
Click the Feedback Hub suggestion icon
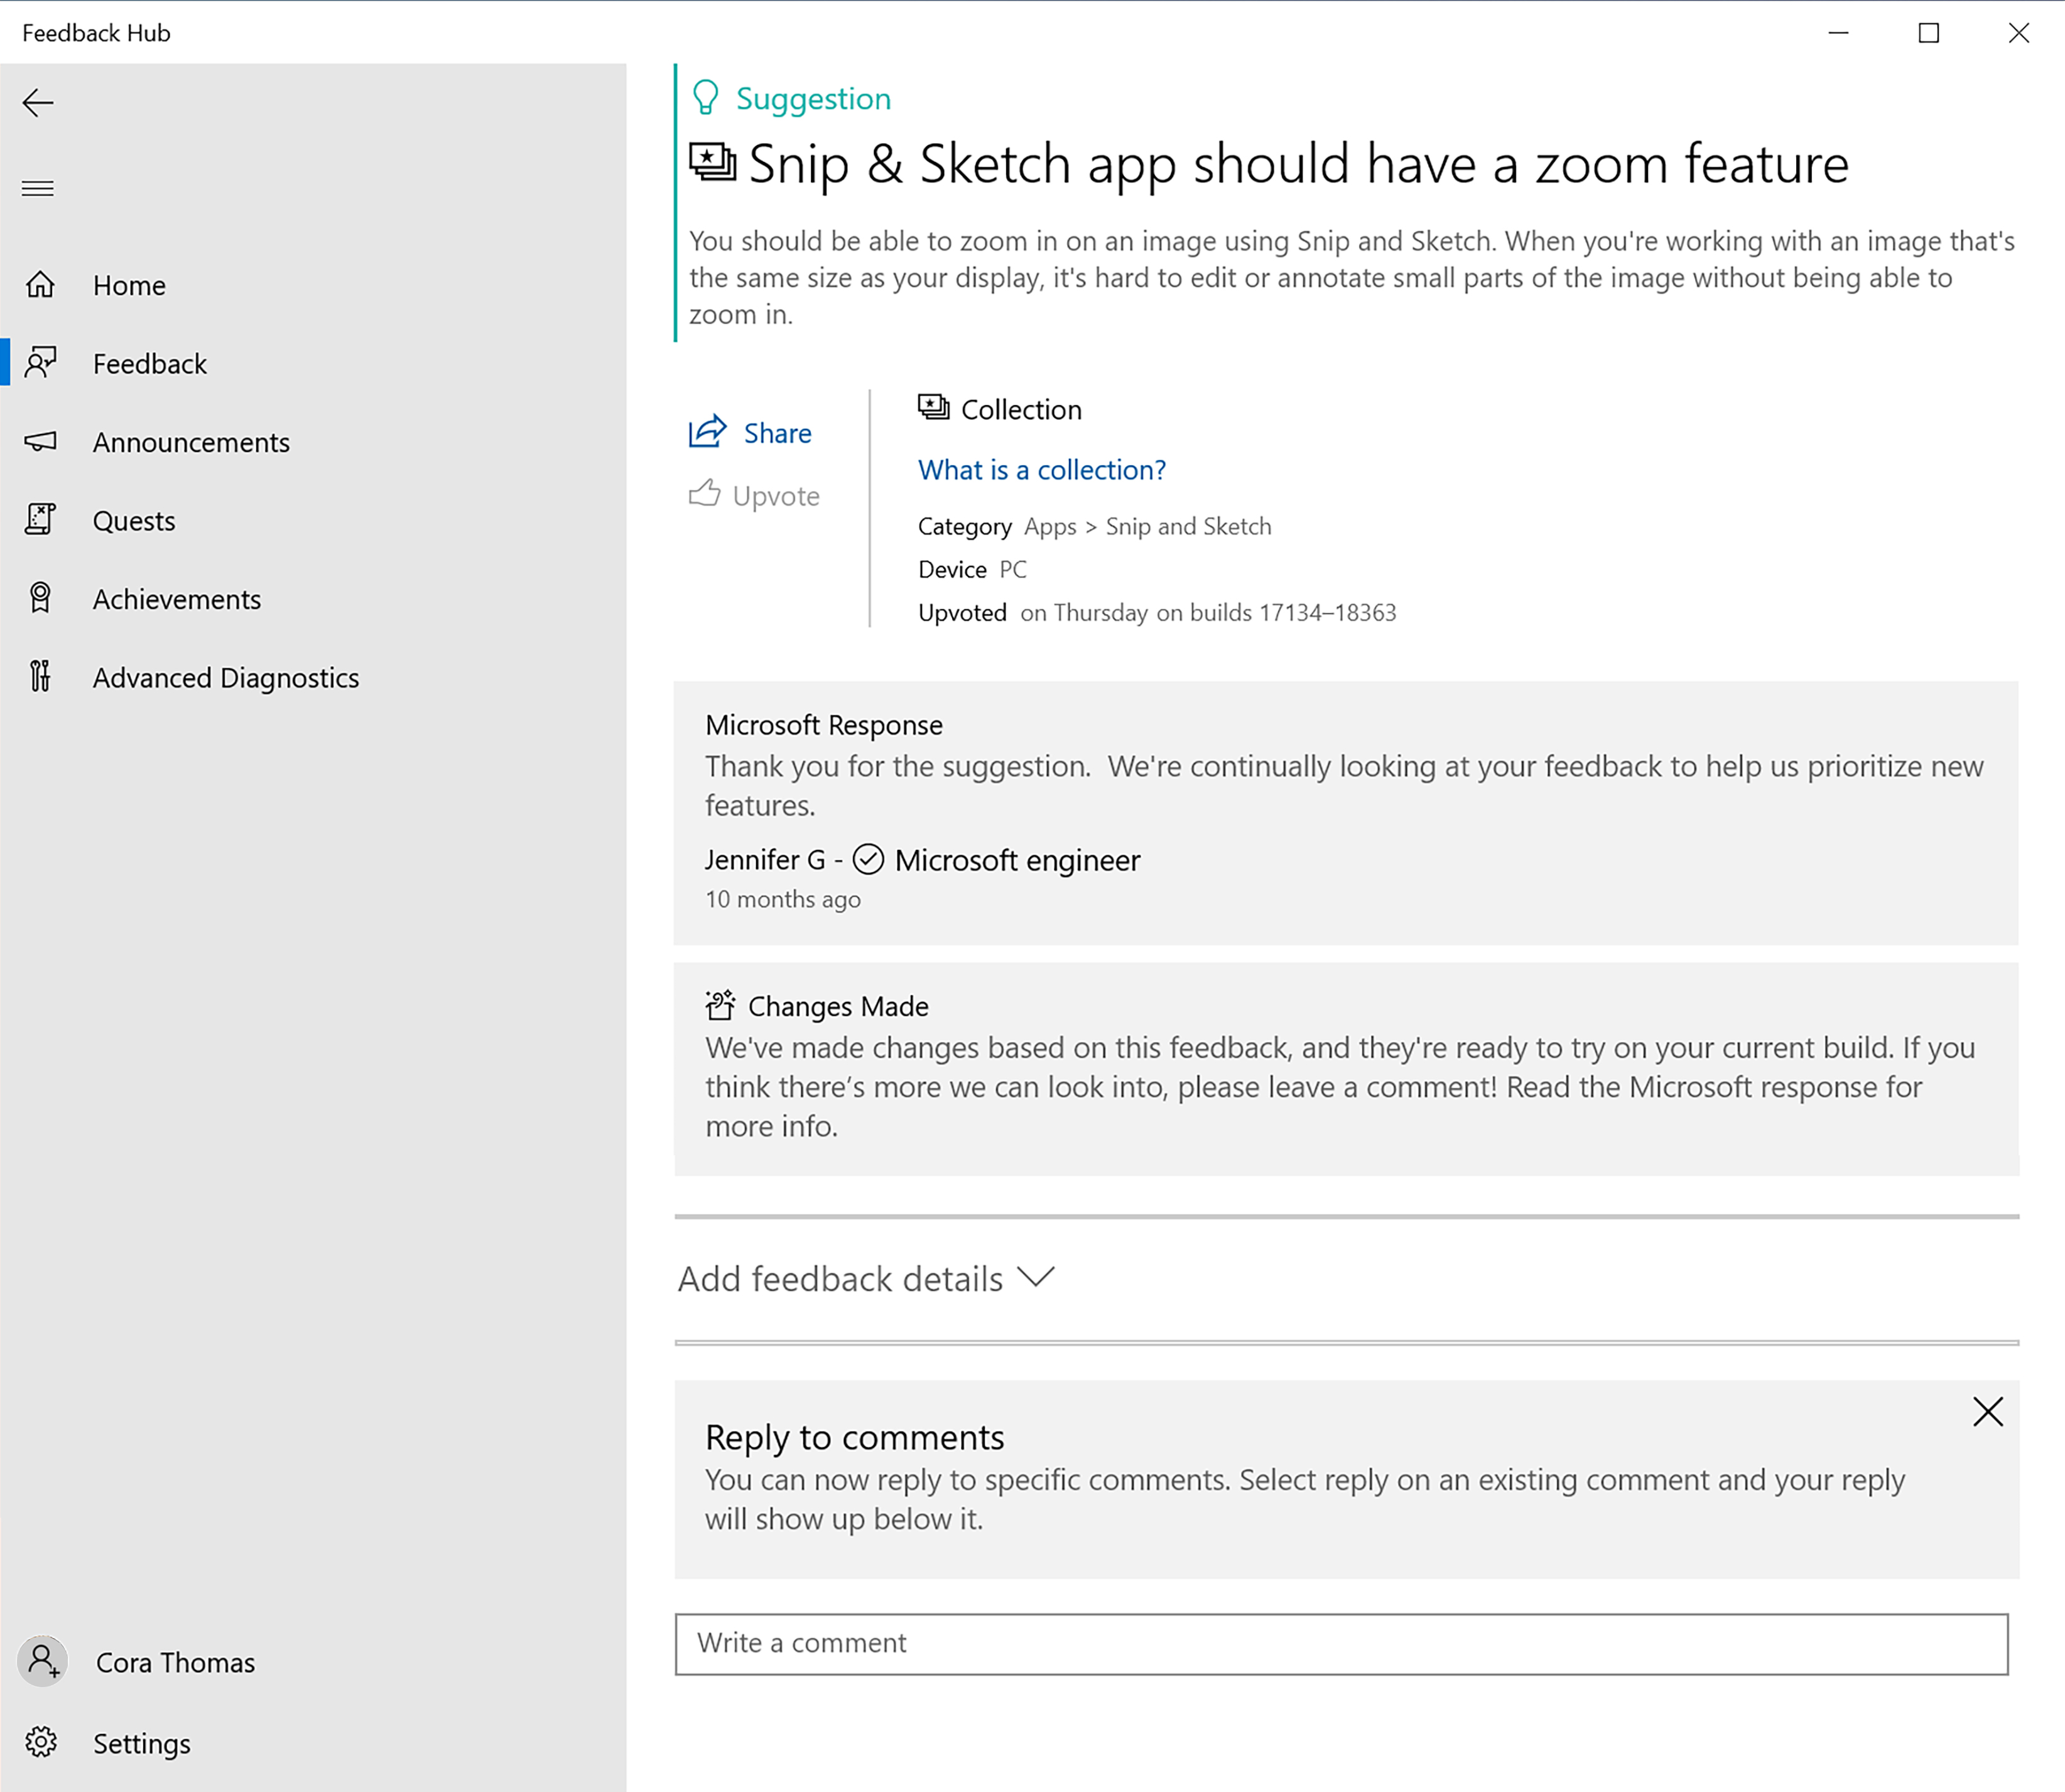coord(702,97)
